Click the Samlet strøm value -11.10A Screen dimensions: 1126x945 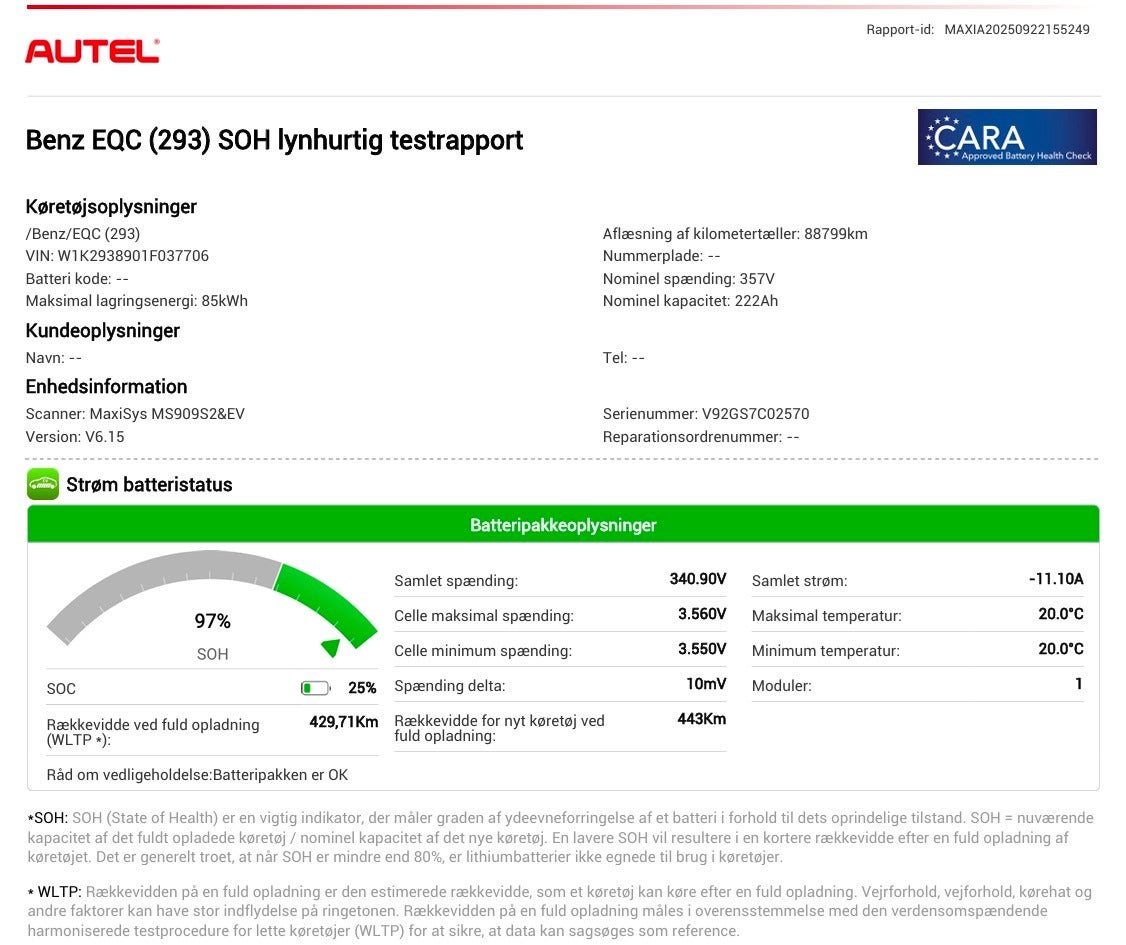click(1056, 579)
